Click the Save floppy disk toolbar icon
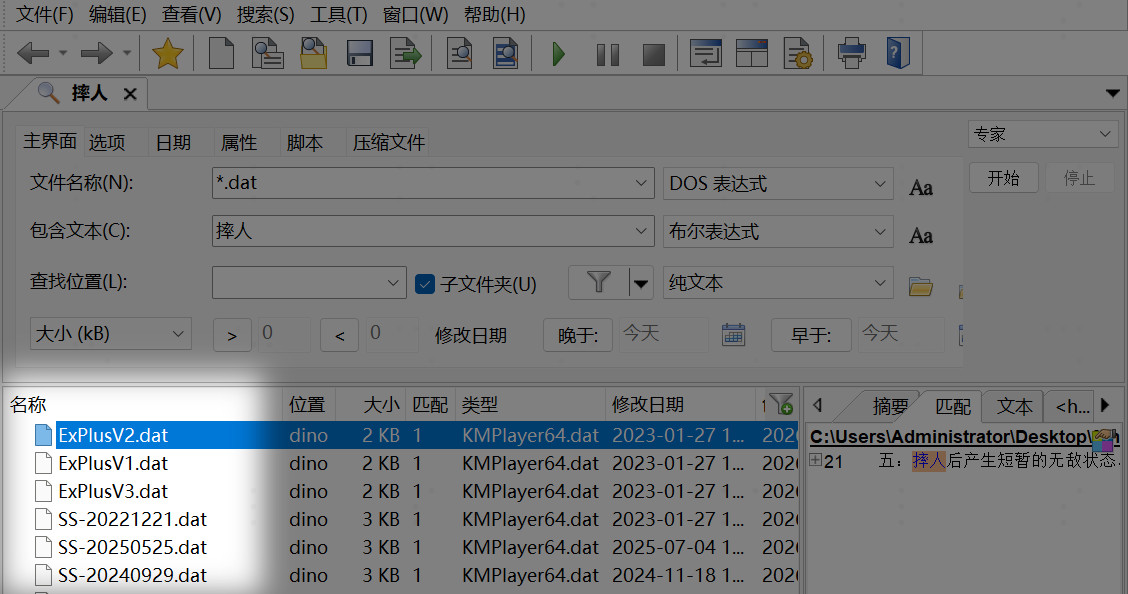 (x=360, y=54)
